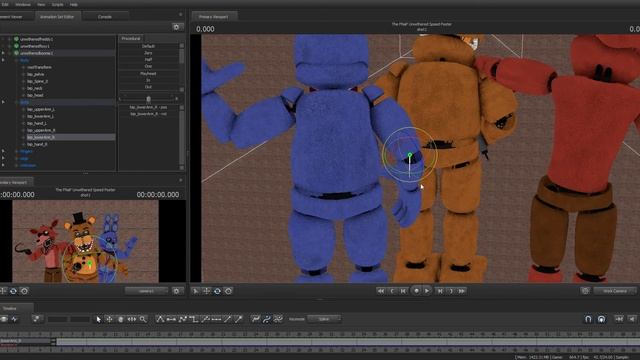The width and height of the screenshot is (640, 360).
Task: Select the secondary viewport screen manipulator circle
Action: [x=24, y=291]
